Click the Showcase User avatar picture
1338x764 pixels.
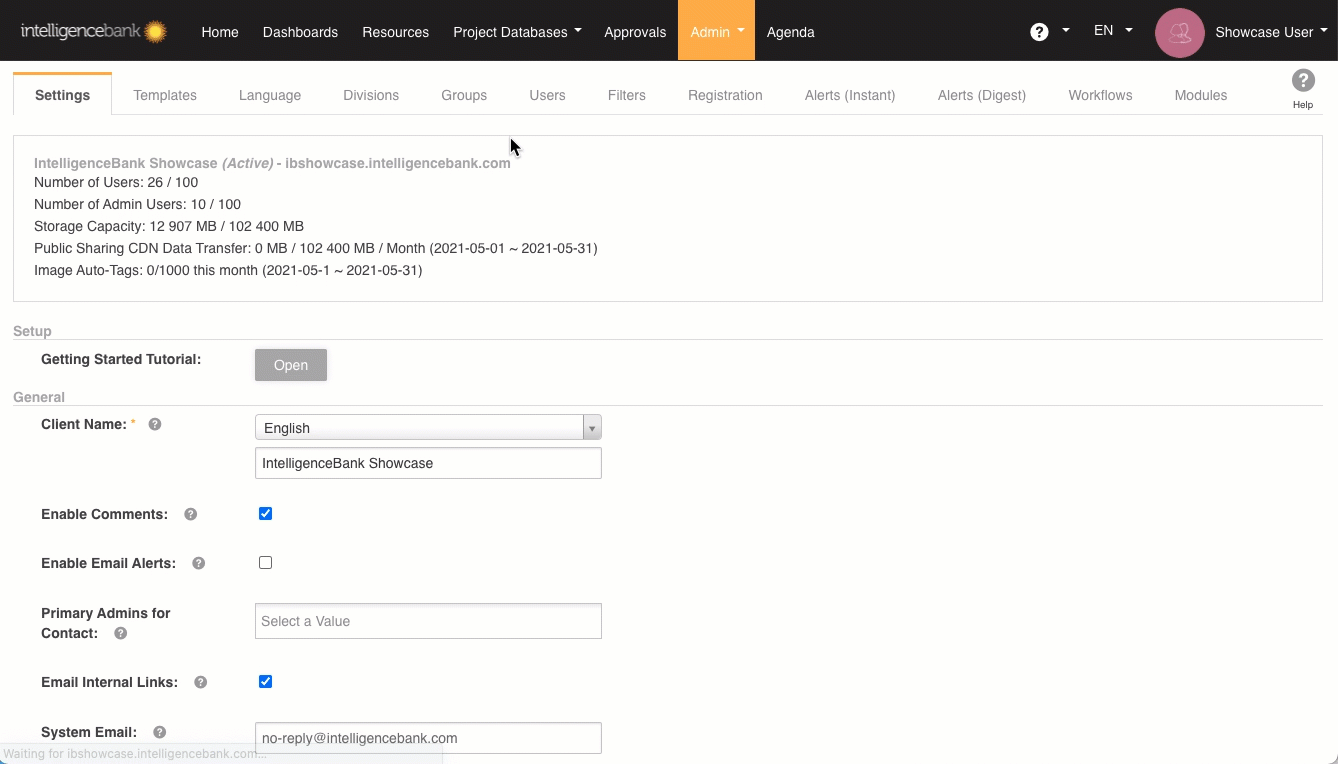[x=1179, y=32]
